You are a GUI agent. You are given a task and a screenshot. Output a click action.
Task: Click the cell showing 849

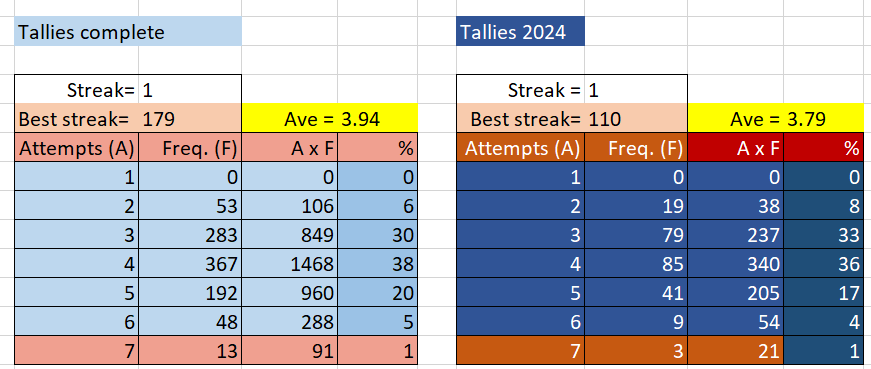pos(289,235)
